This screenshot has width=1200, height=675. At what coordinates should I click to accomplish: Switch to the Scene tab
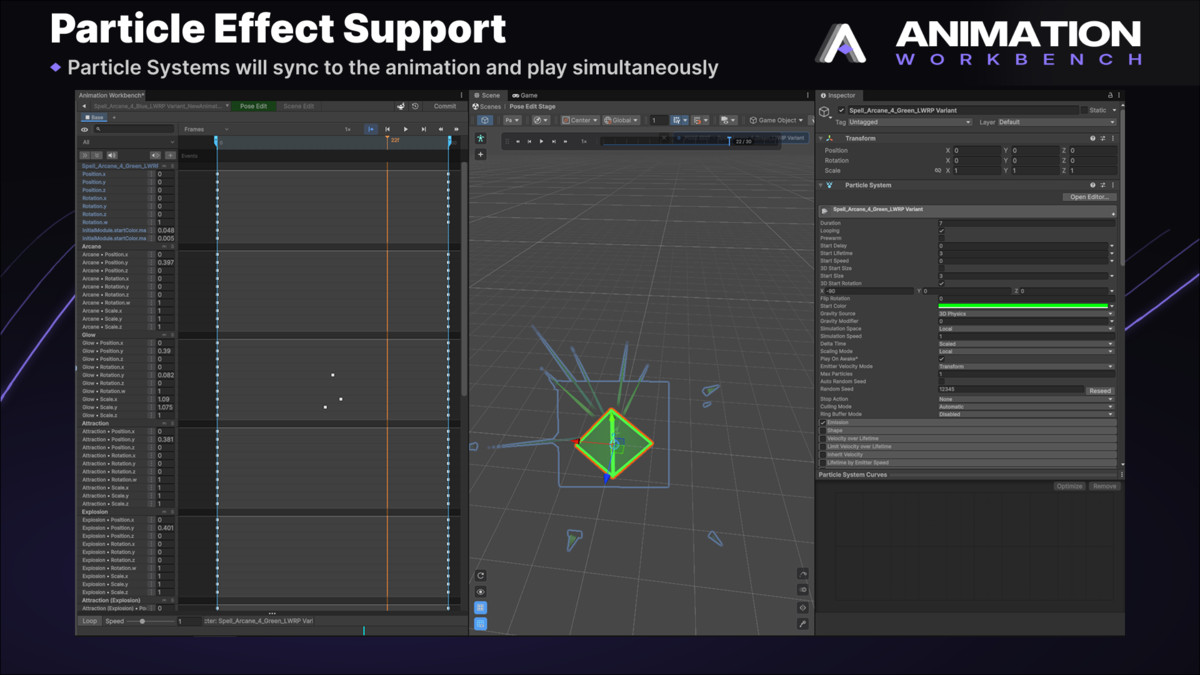tap(489, 95)
